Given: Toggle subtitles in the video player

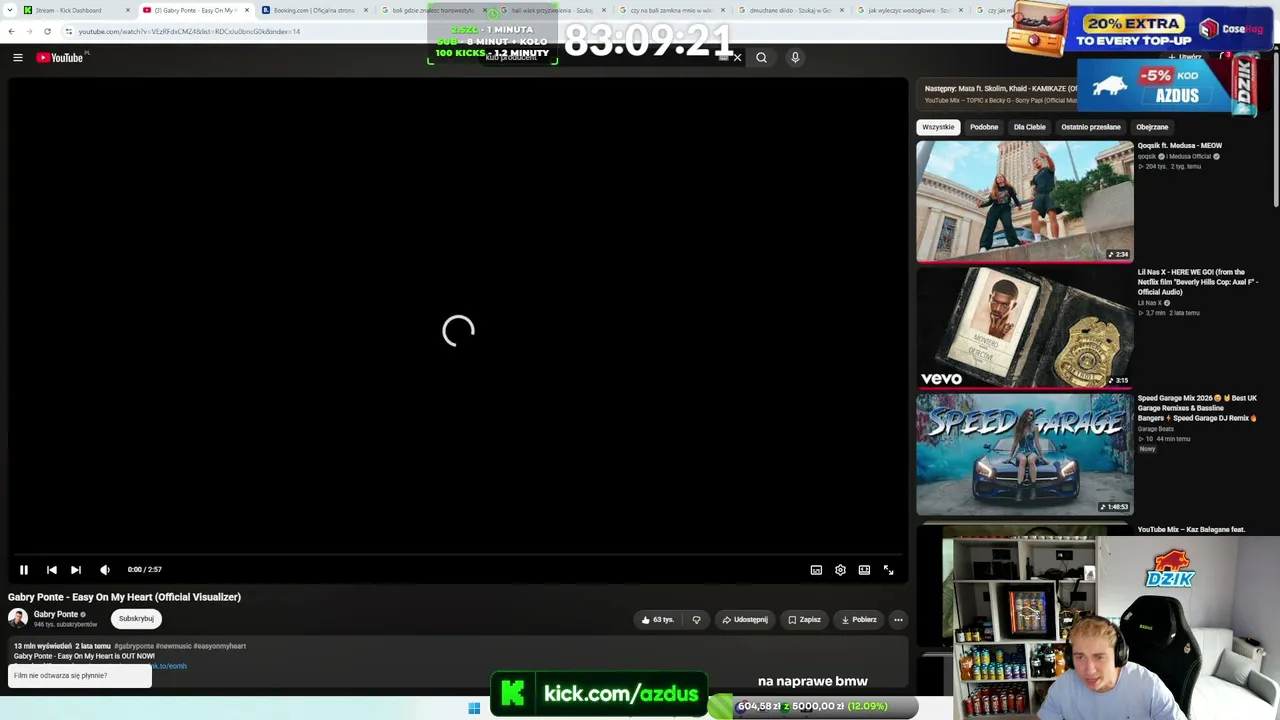Looking at the screenshot, I should click(x=816, y=570).
